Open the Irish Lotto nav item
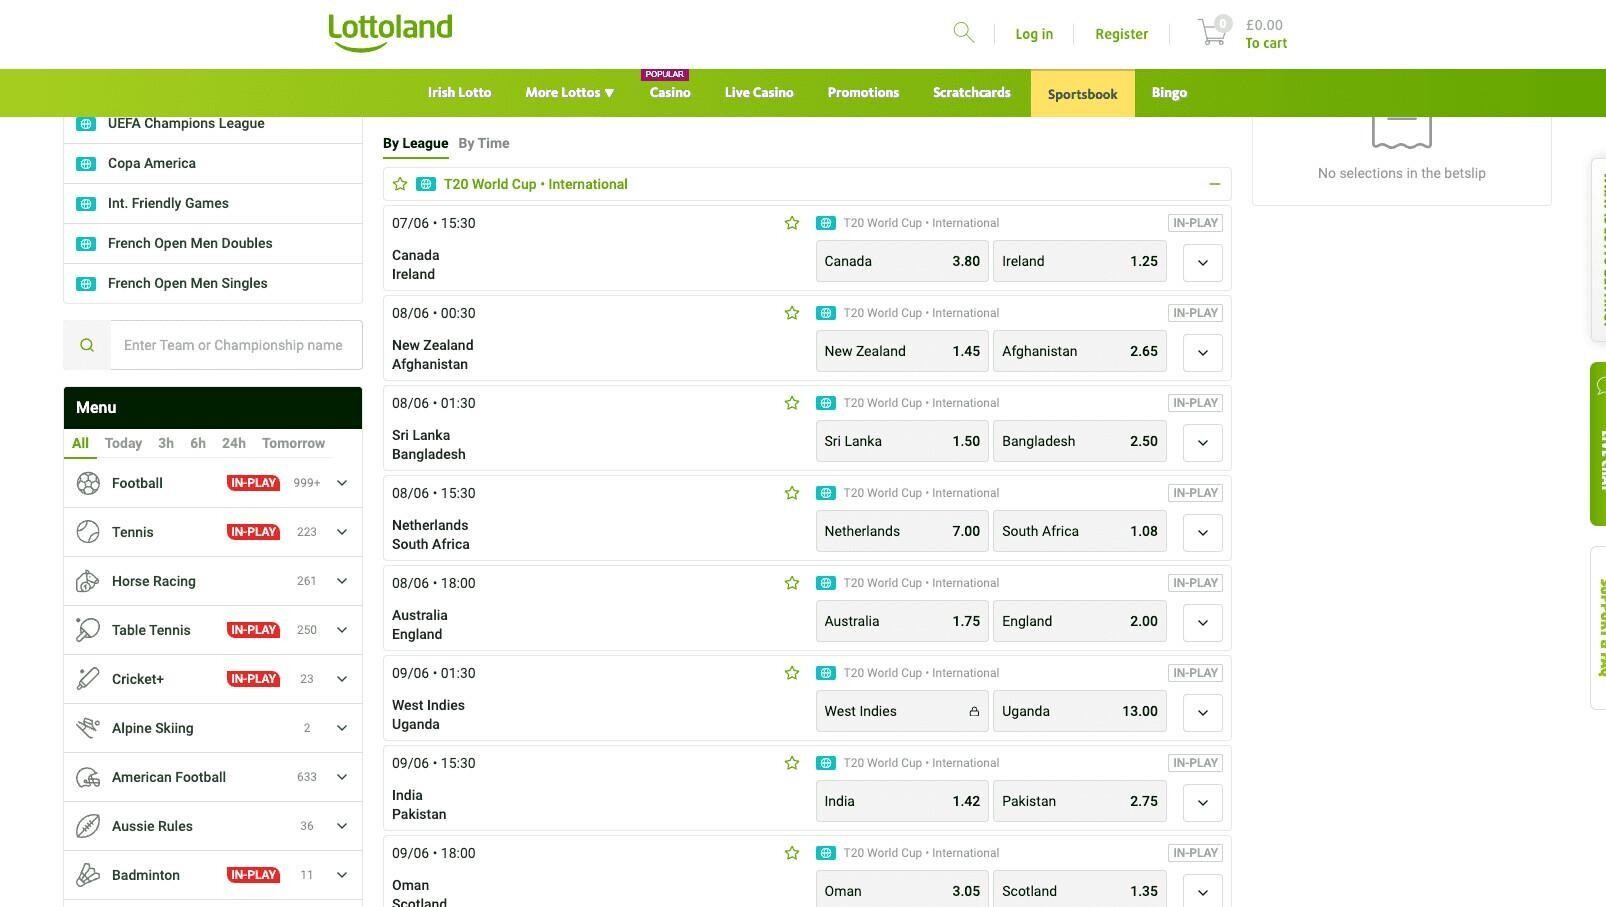 [459, 93]
